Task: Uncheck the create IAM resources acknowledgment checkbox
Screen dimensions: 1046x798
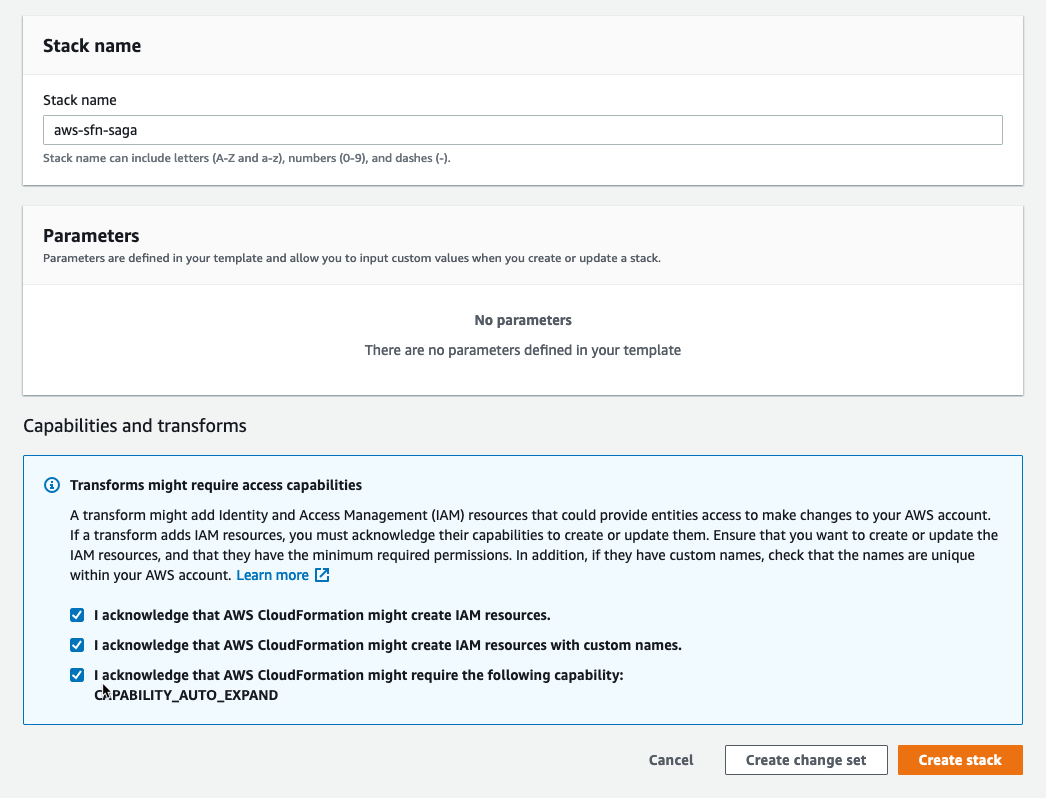Action: (x=77, y=615)
